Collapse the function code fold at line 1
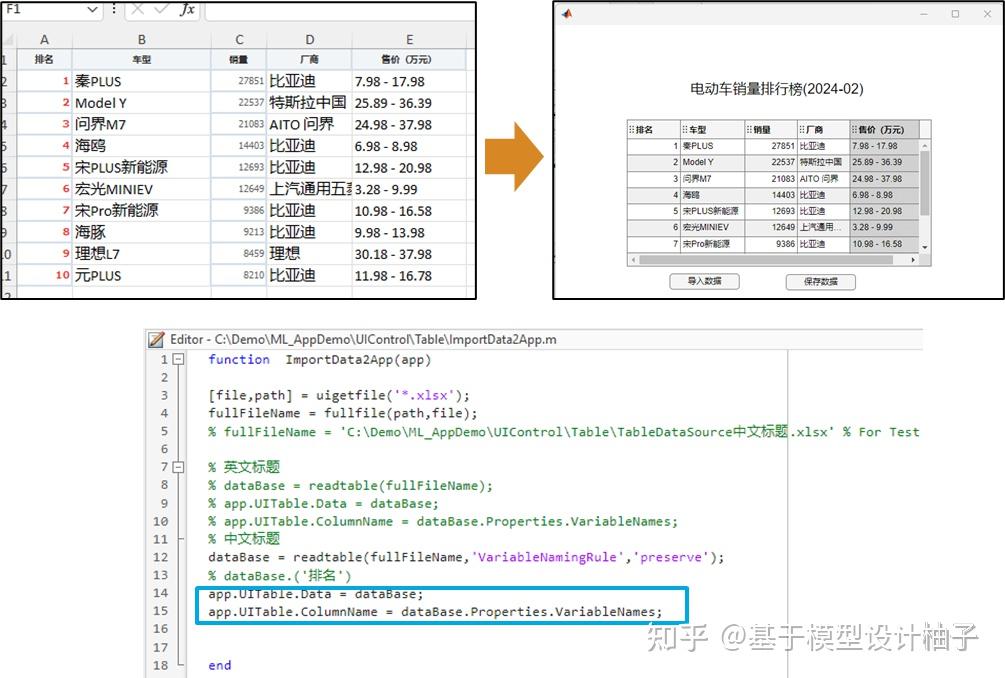 178,359
